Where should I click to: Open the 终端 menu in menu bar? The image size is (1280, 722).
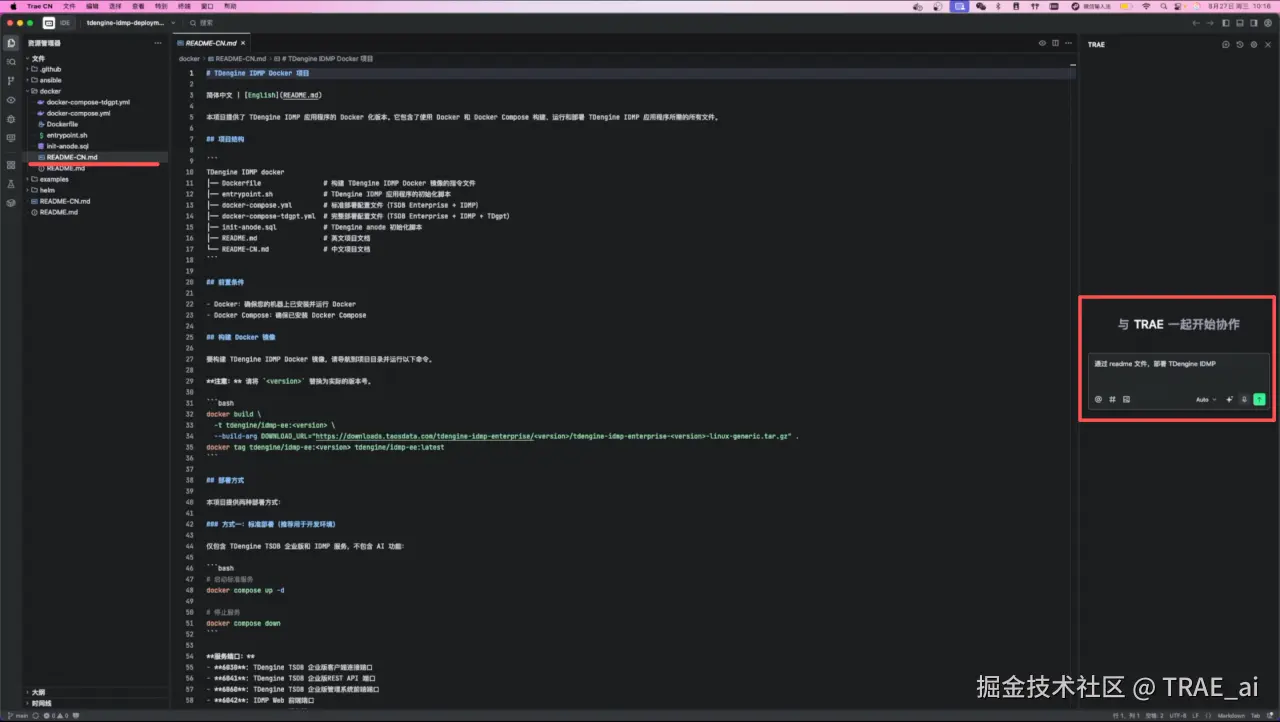pos(184,6)
